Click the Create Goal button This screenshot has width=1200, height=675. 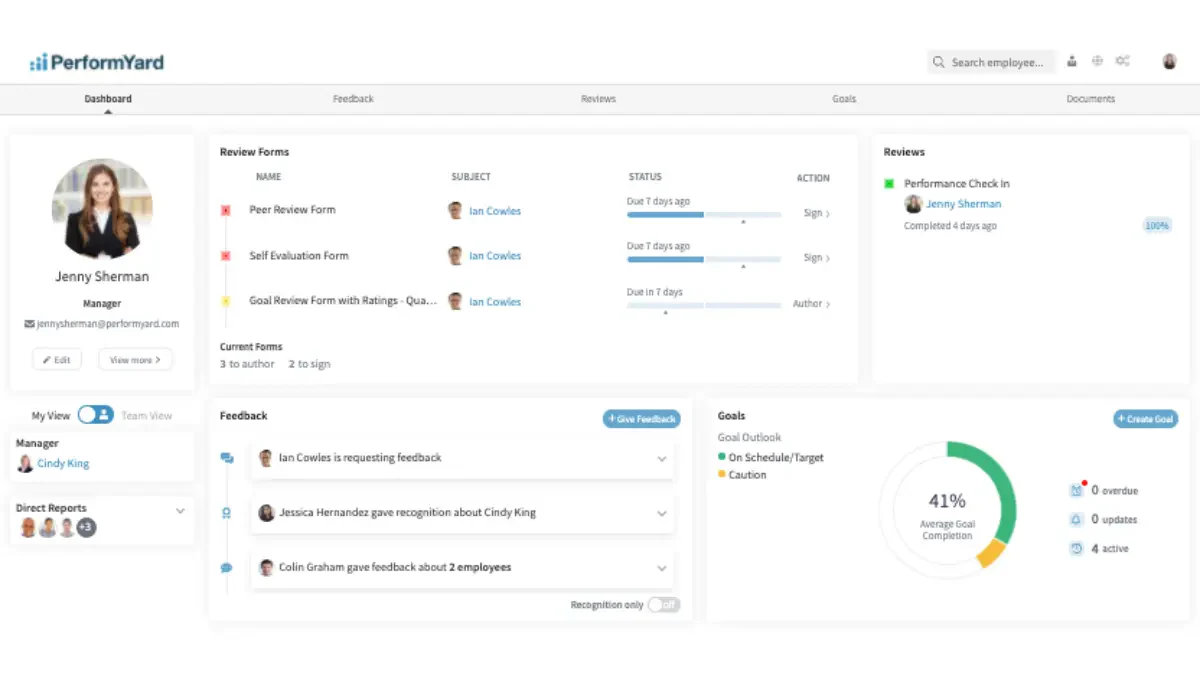1145,419
